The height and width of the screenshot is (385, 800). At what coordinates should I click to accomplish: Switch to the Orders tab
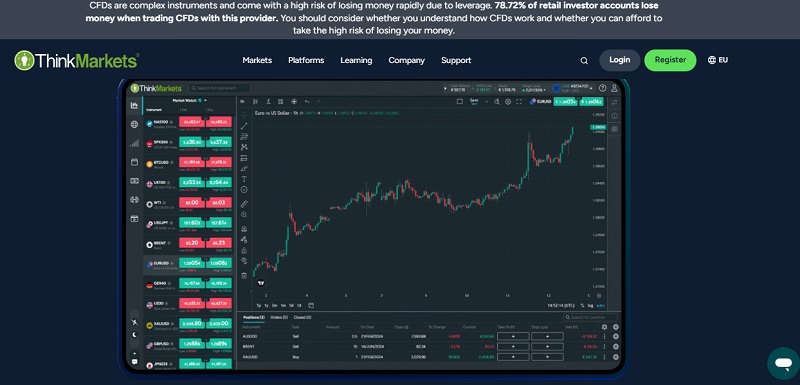[279, 317]
